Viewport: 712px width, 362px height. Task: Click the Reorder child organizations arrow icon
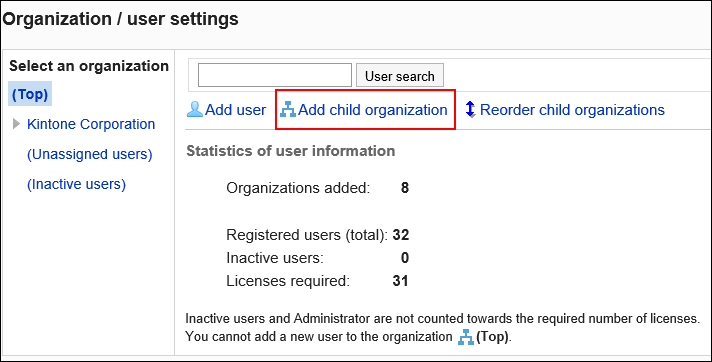point(470,109)
